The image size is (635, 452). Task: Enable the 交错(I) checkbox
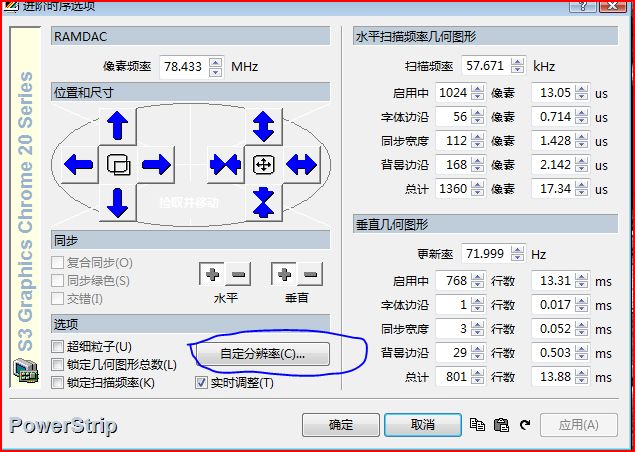(x=58, y=298)
